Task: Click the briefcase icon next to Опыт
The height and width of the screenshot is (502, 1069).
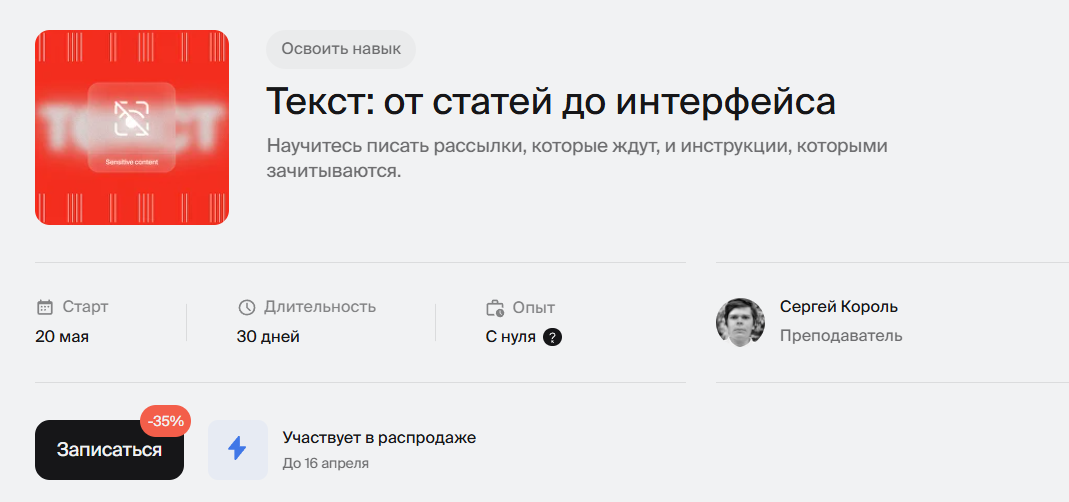Action: [x=494, y=308]
